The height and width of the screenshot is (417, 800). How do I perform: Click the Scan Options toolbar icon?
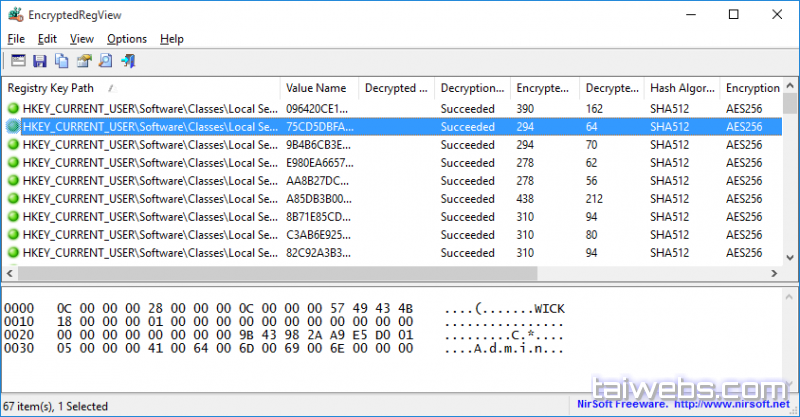tap(18, 62)
